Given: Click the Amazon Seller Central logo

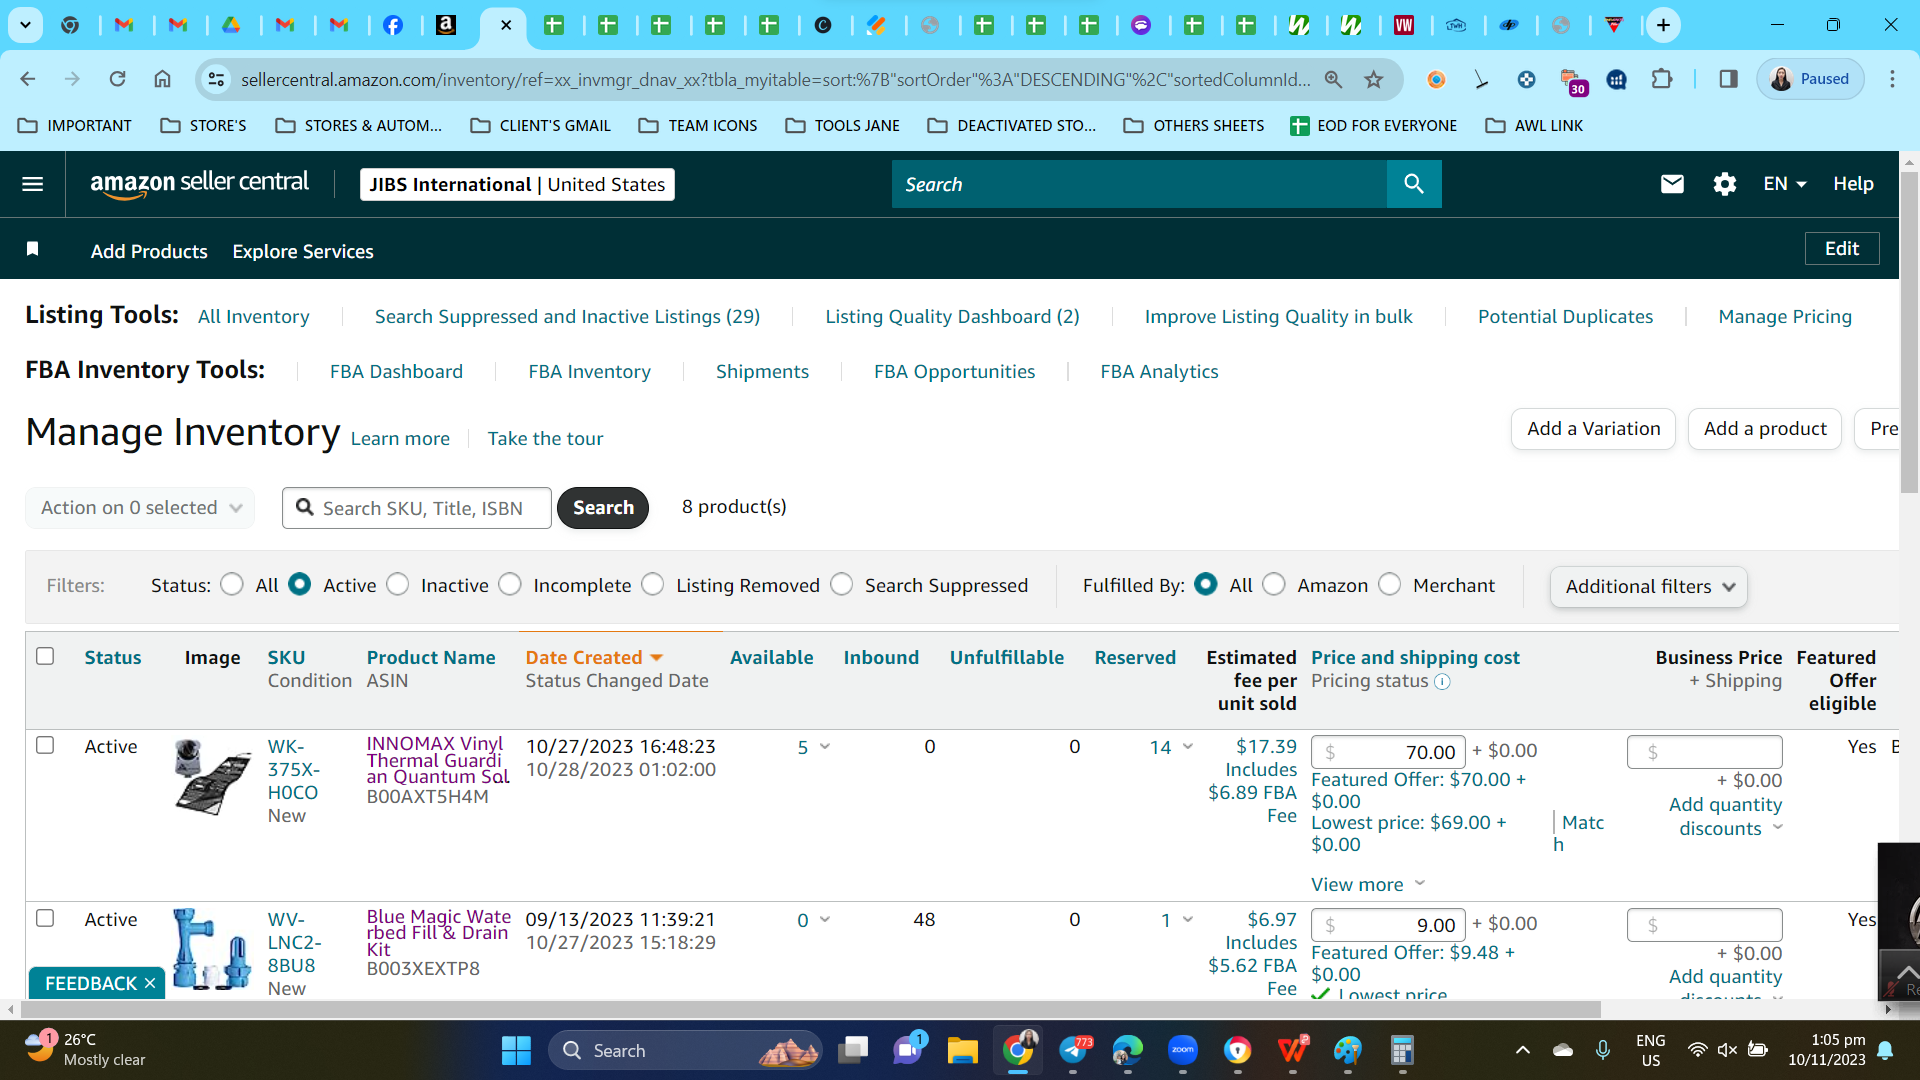Looking at the screenshot, I should coord(199,184).
